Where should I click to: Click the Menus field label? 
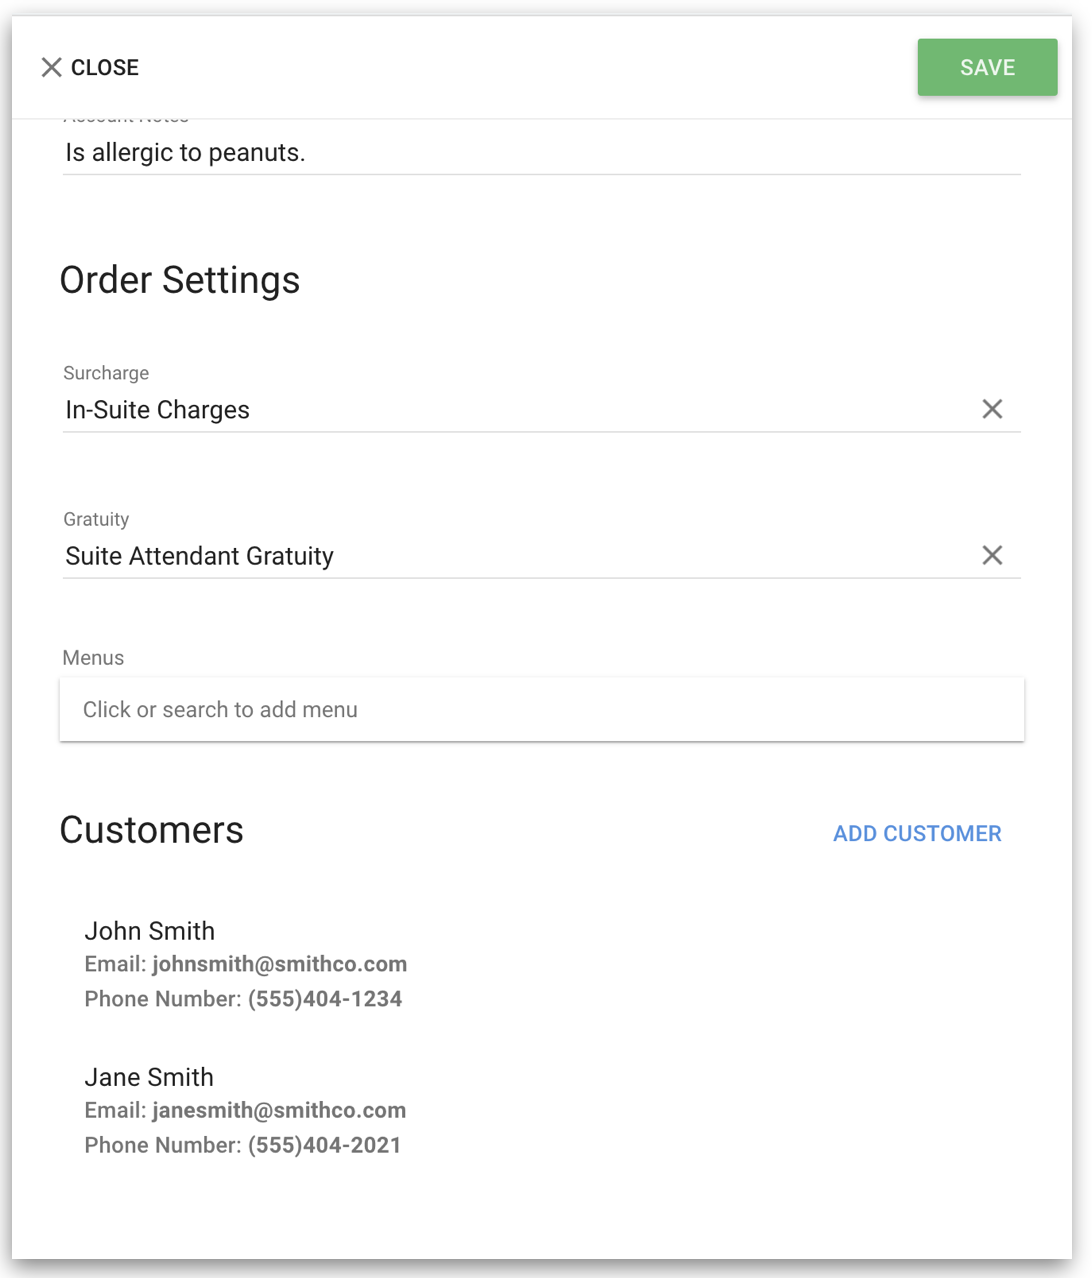click(93, 658)
